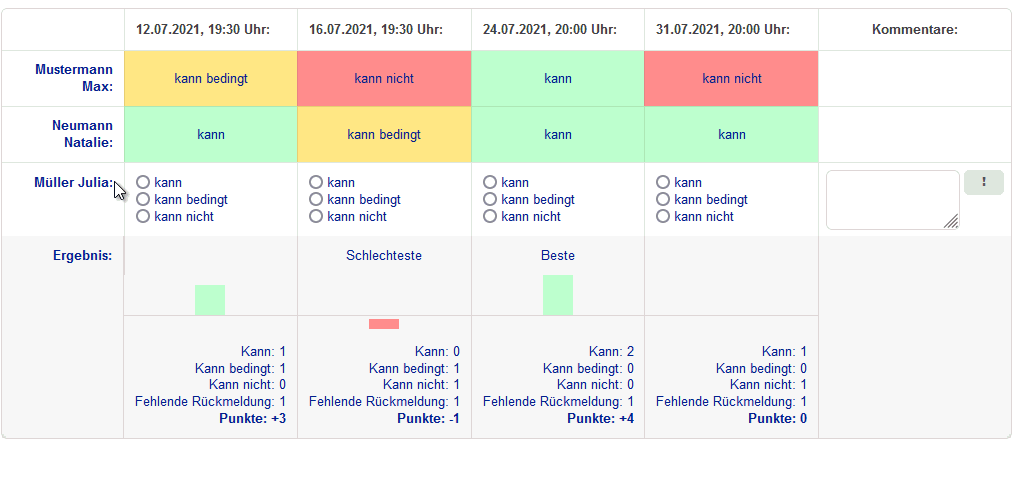The image size is (1014, 493).
Task: Select 'kann' for Müller Julia on 12.07.2021
Action: coord(143,182)
